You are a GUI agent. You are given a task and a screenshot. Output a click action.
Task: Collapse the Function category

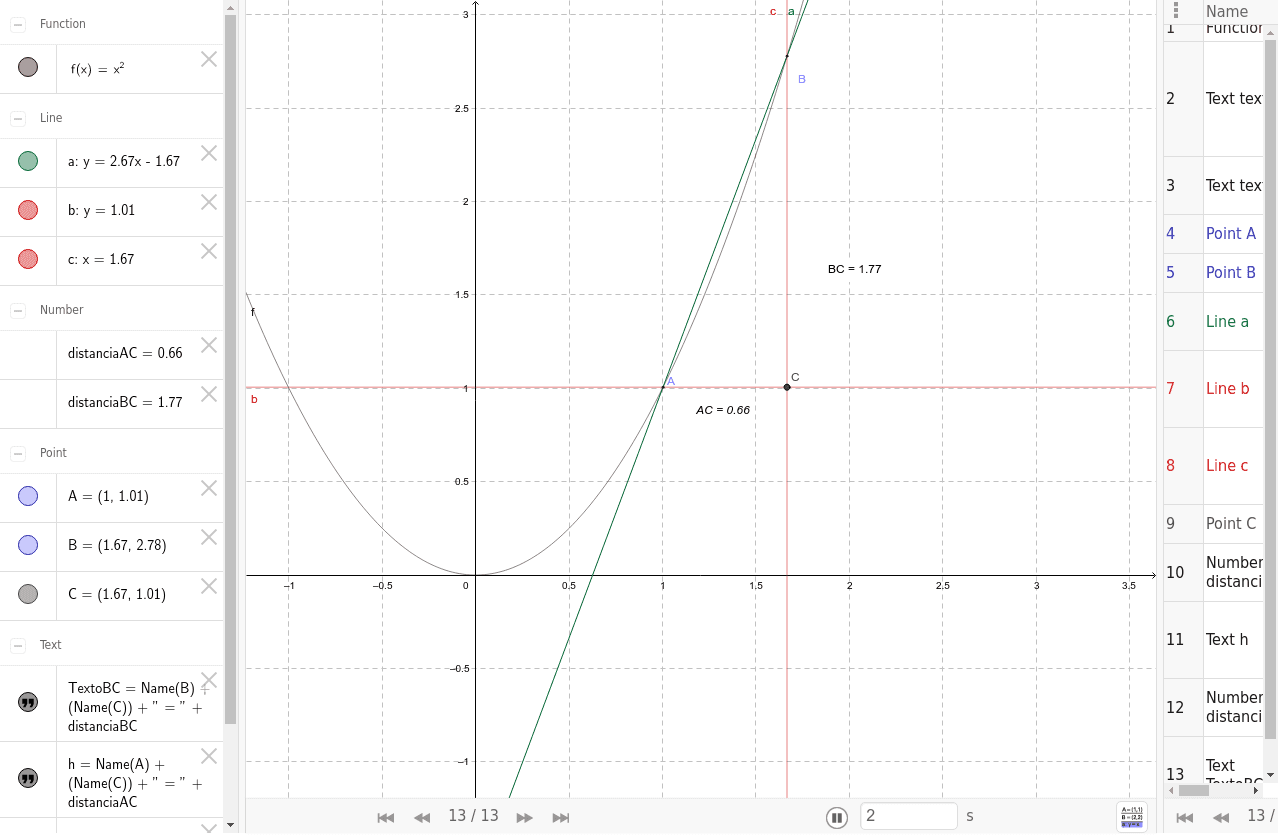(x=18, y=24)
